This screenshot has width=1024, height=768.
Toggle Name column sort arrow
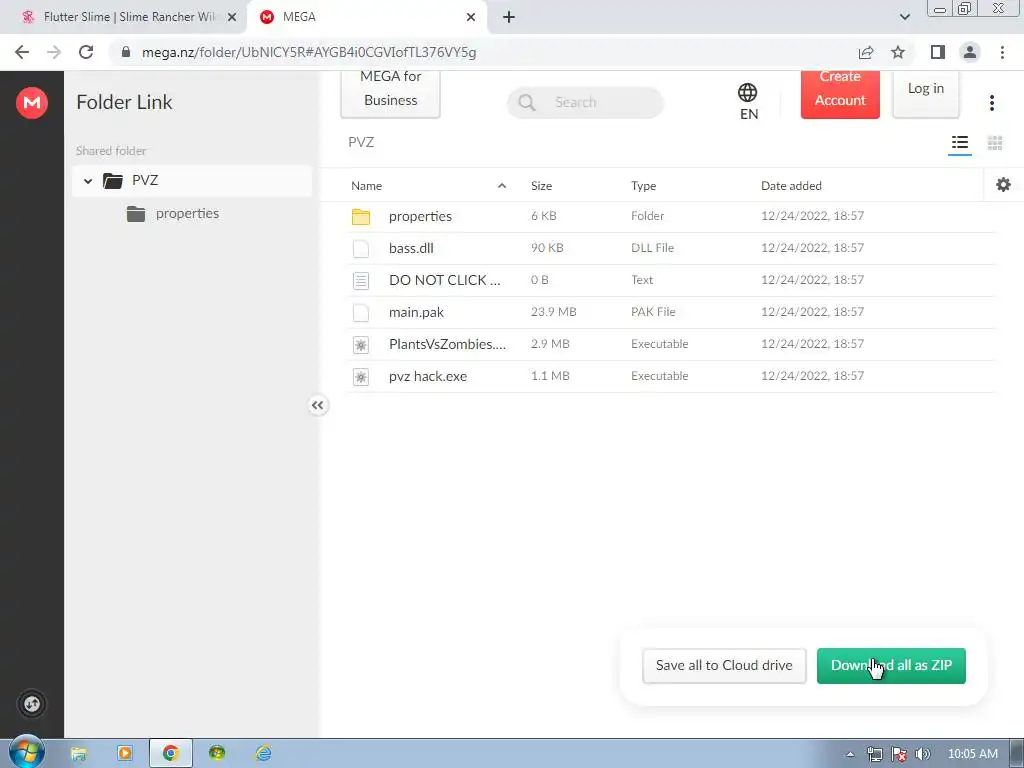click(502, 185)
